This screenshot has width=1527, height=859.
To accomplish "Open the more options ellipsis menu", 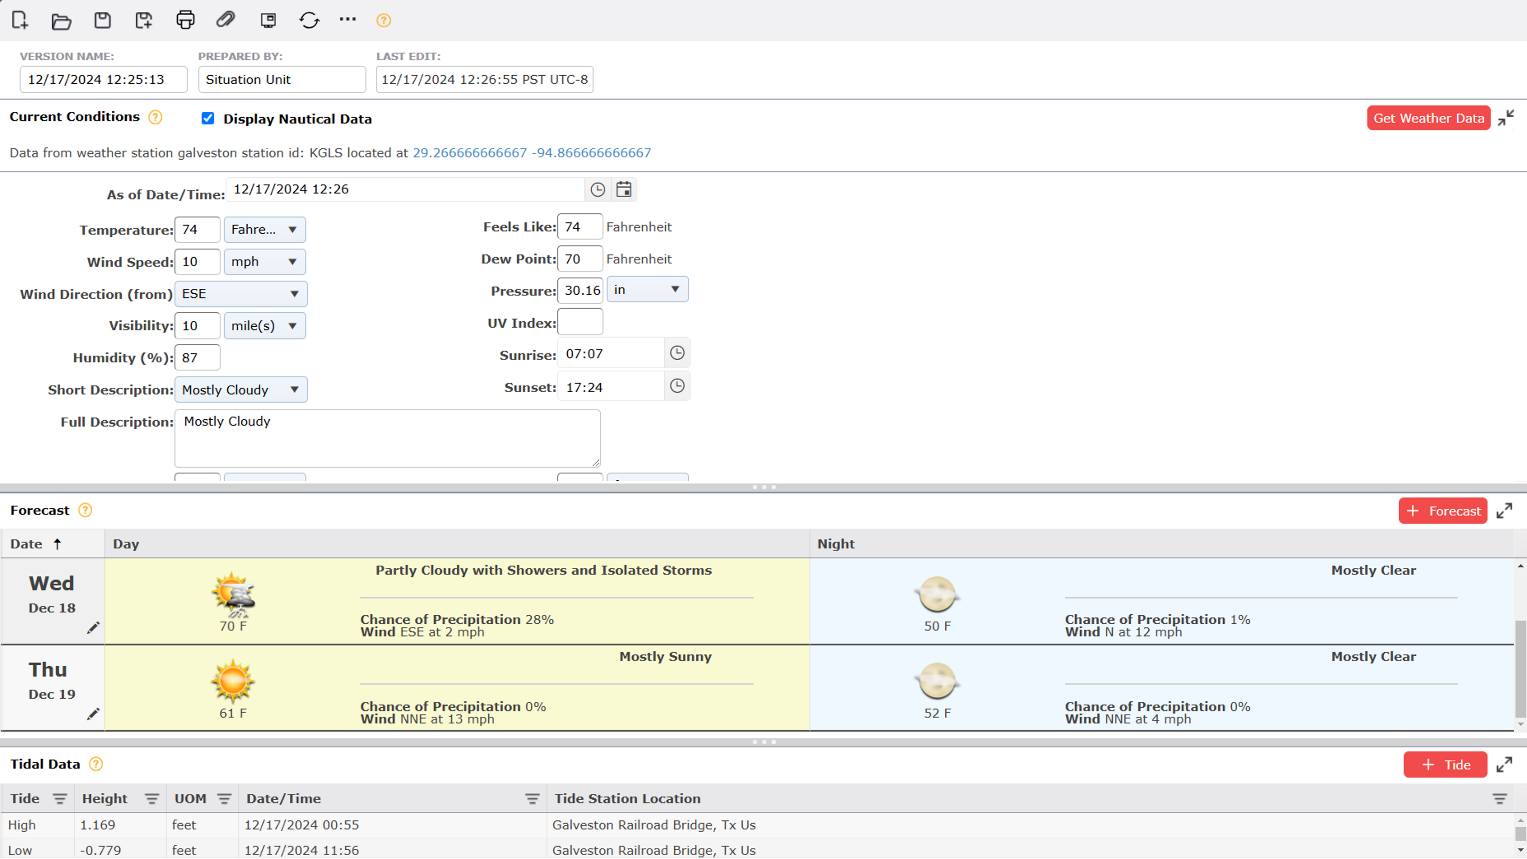I will [347, 20].
